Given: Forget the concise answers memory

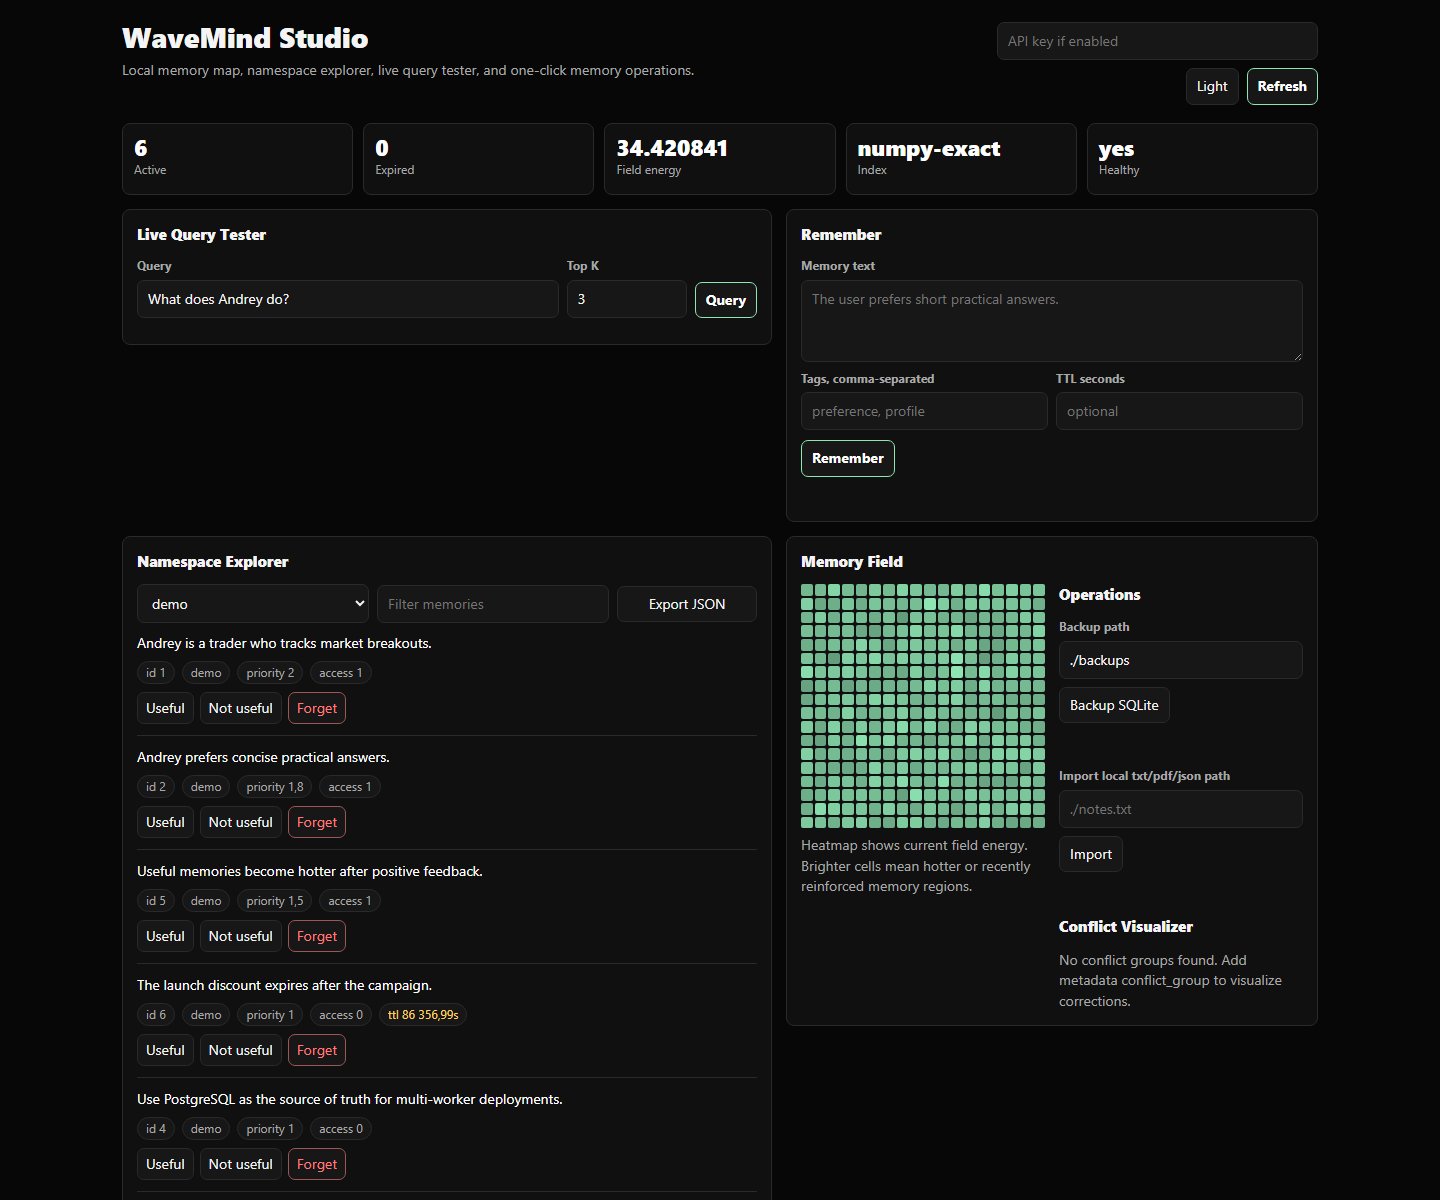Looking at the screenshot, I should (x=317, y=822).
